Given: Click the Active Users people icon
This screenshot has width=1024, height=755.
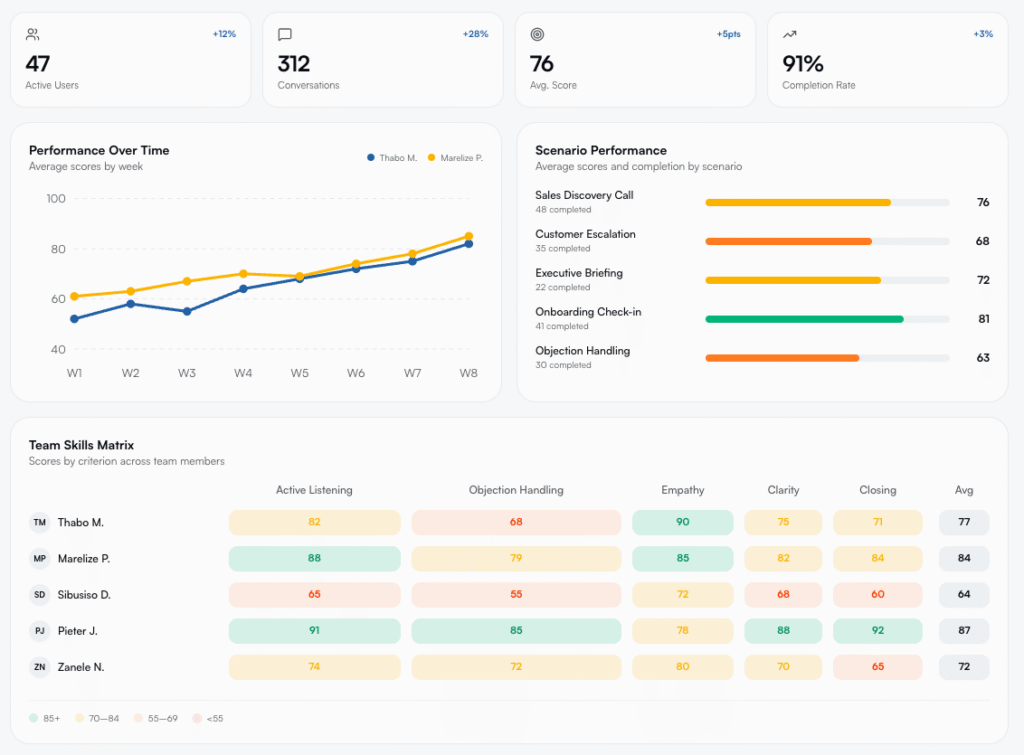Looking at the screenshot, I should 33,35.
